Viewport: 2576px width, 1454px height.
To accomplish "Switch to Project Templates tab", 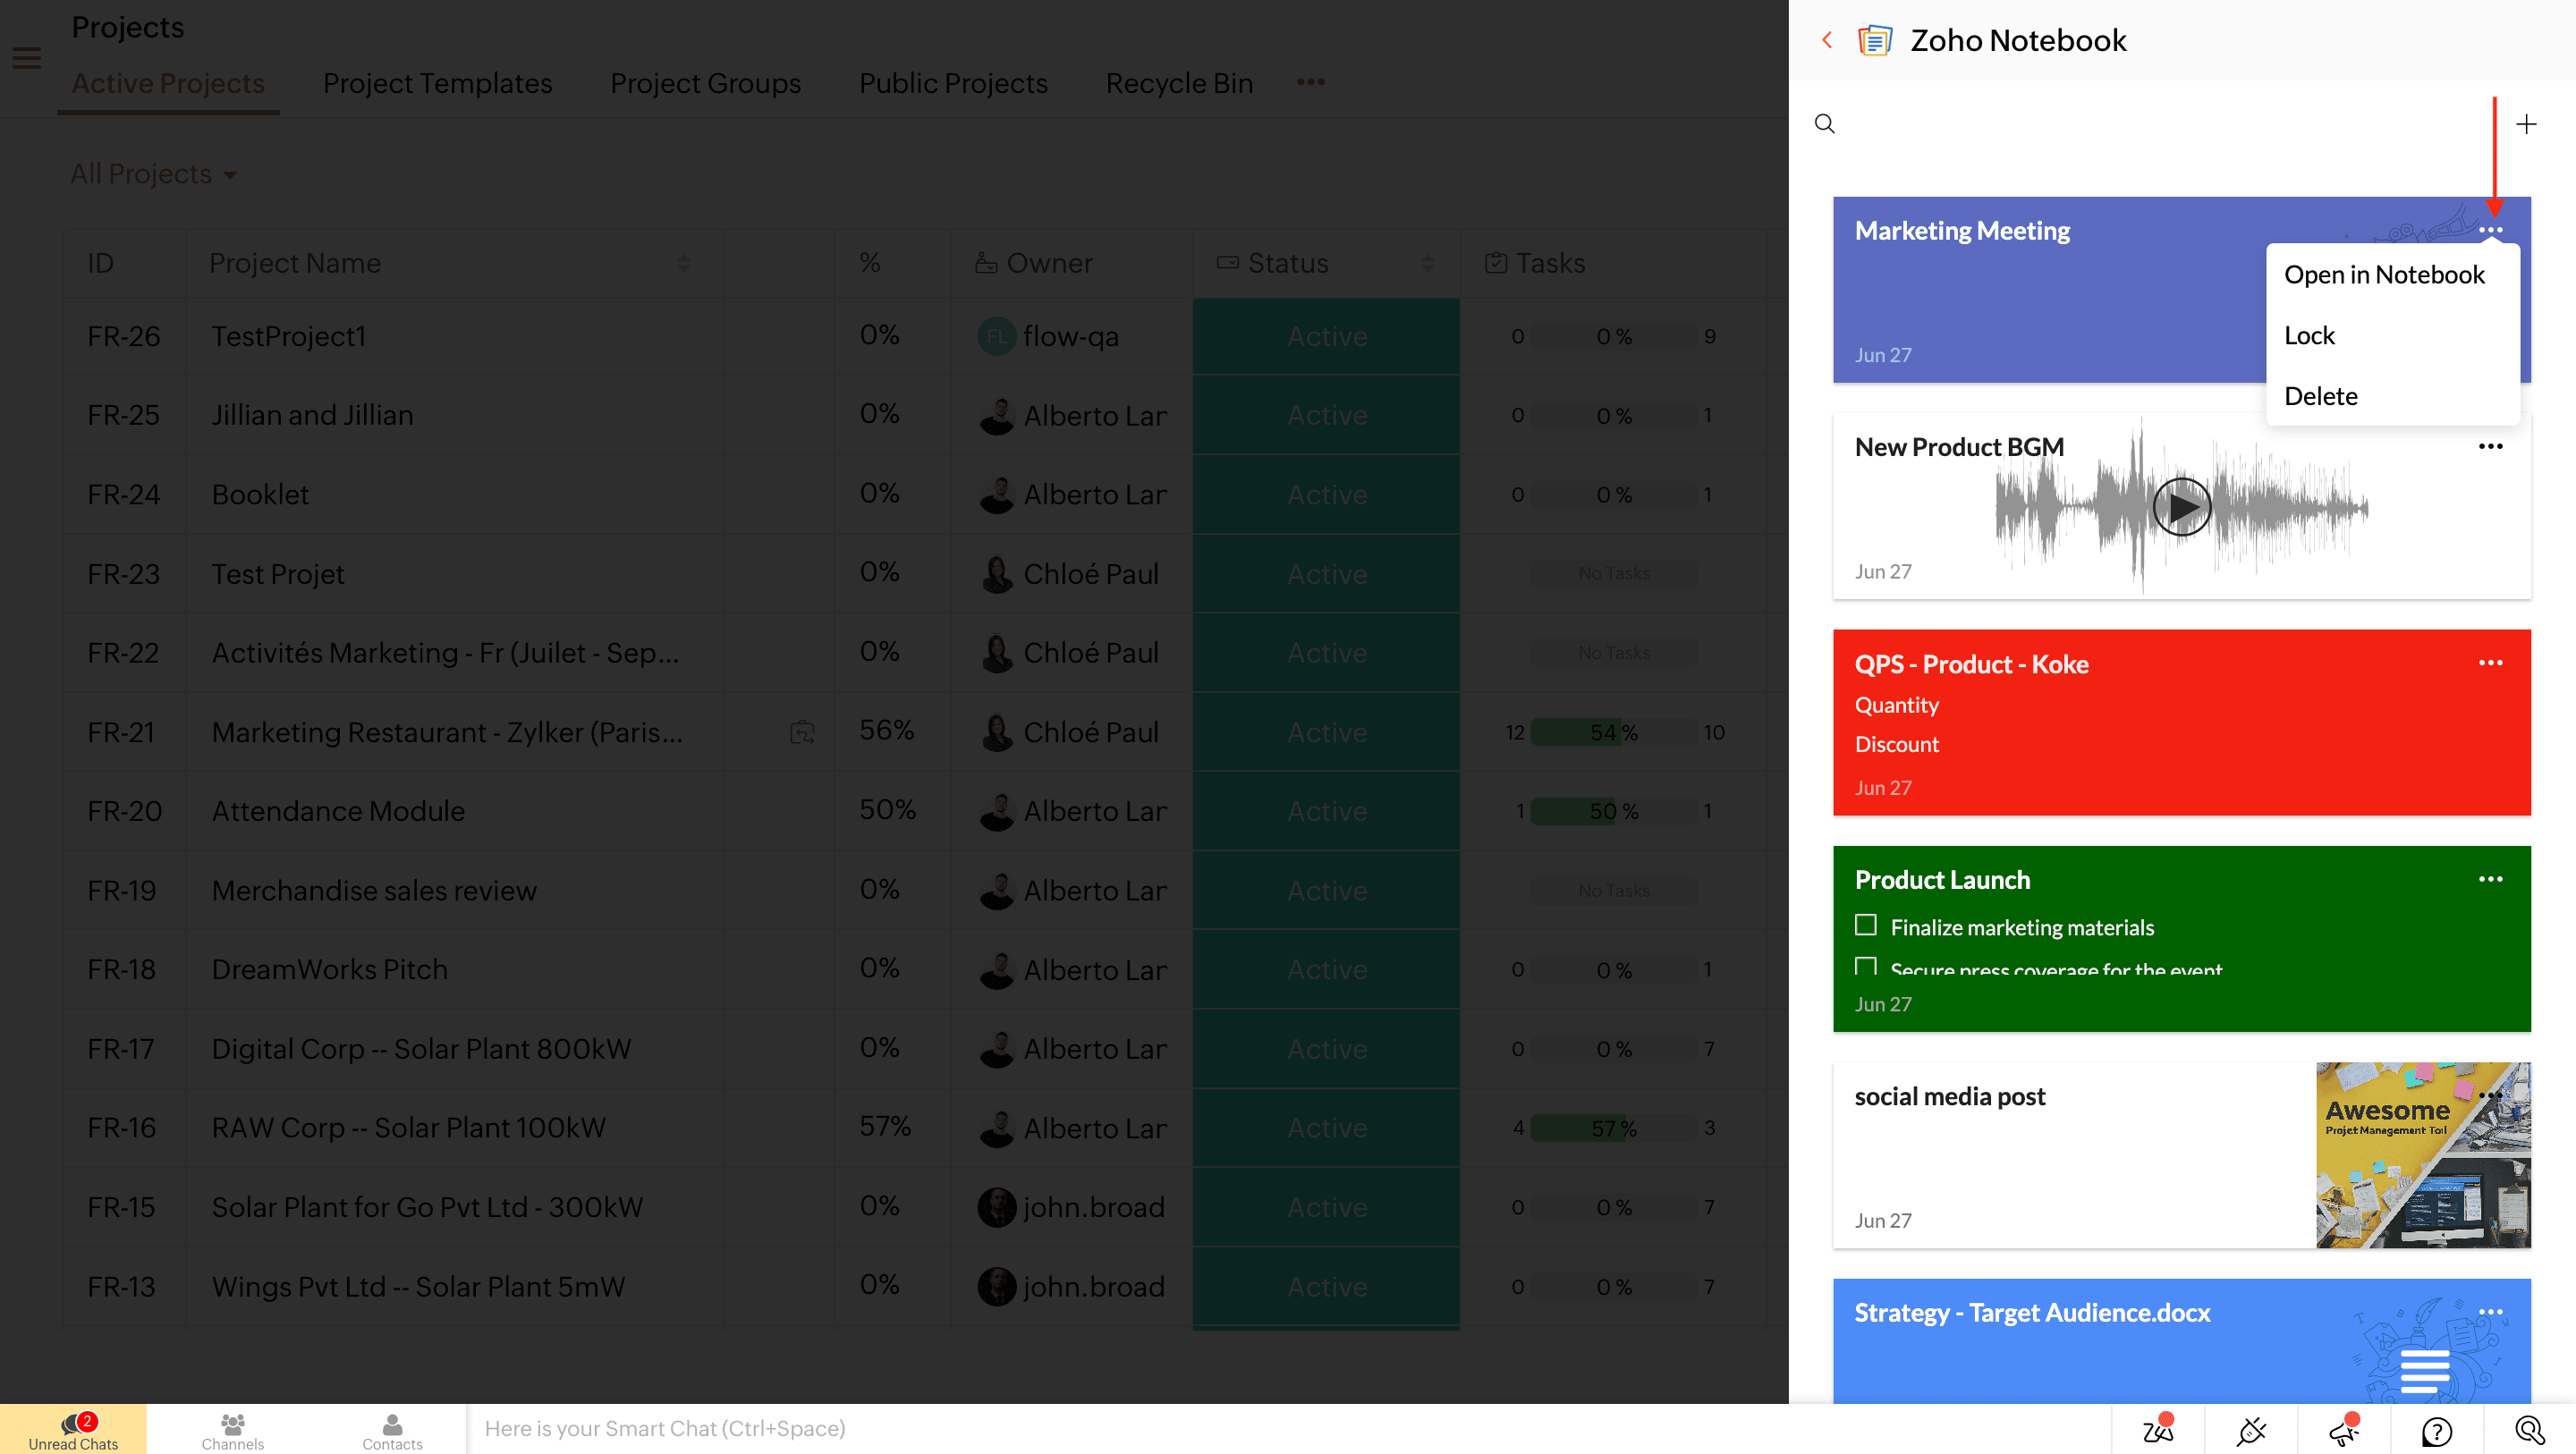I will coord(437,83).
